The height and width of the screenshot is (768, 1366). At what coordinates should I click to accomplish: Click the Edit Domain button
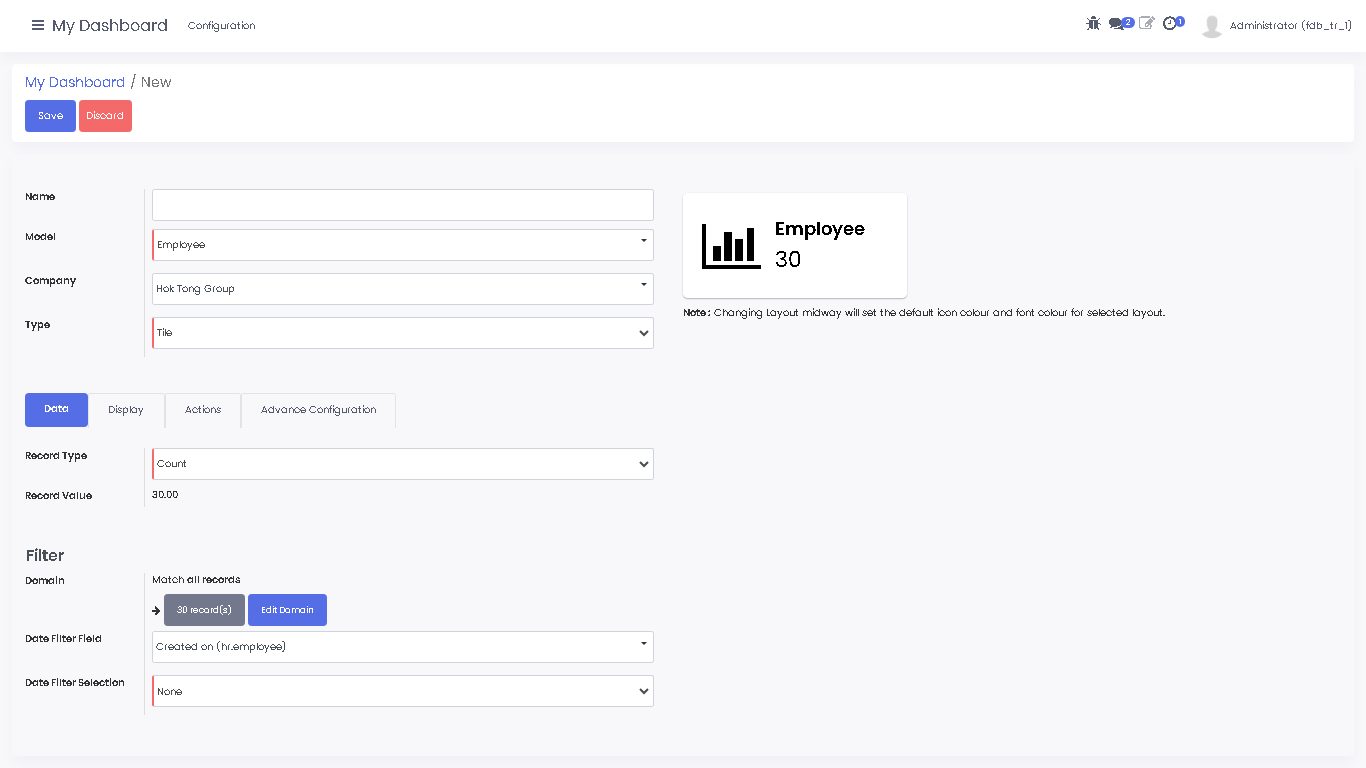tap(287, 610)
